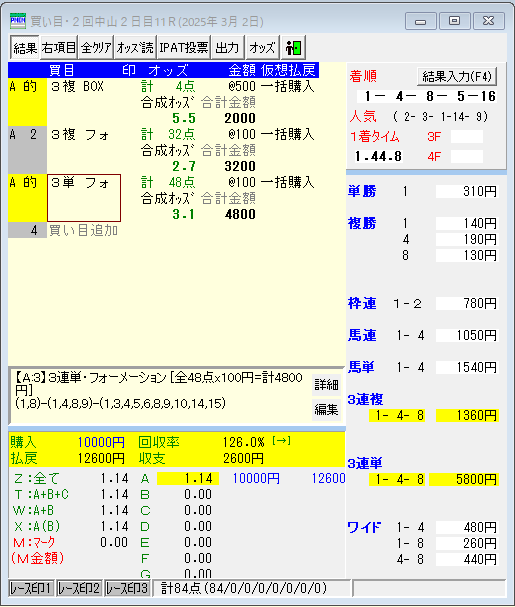Screen dimensions: 515x607
Task: Switch to the レース印1 tab
Action: pos(31,588)
